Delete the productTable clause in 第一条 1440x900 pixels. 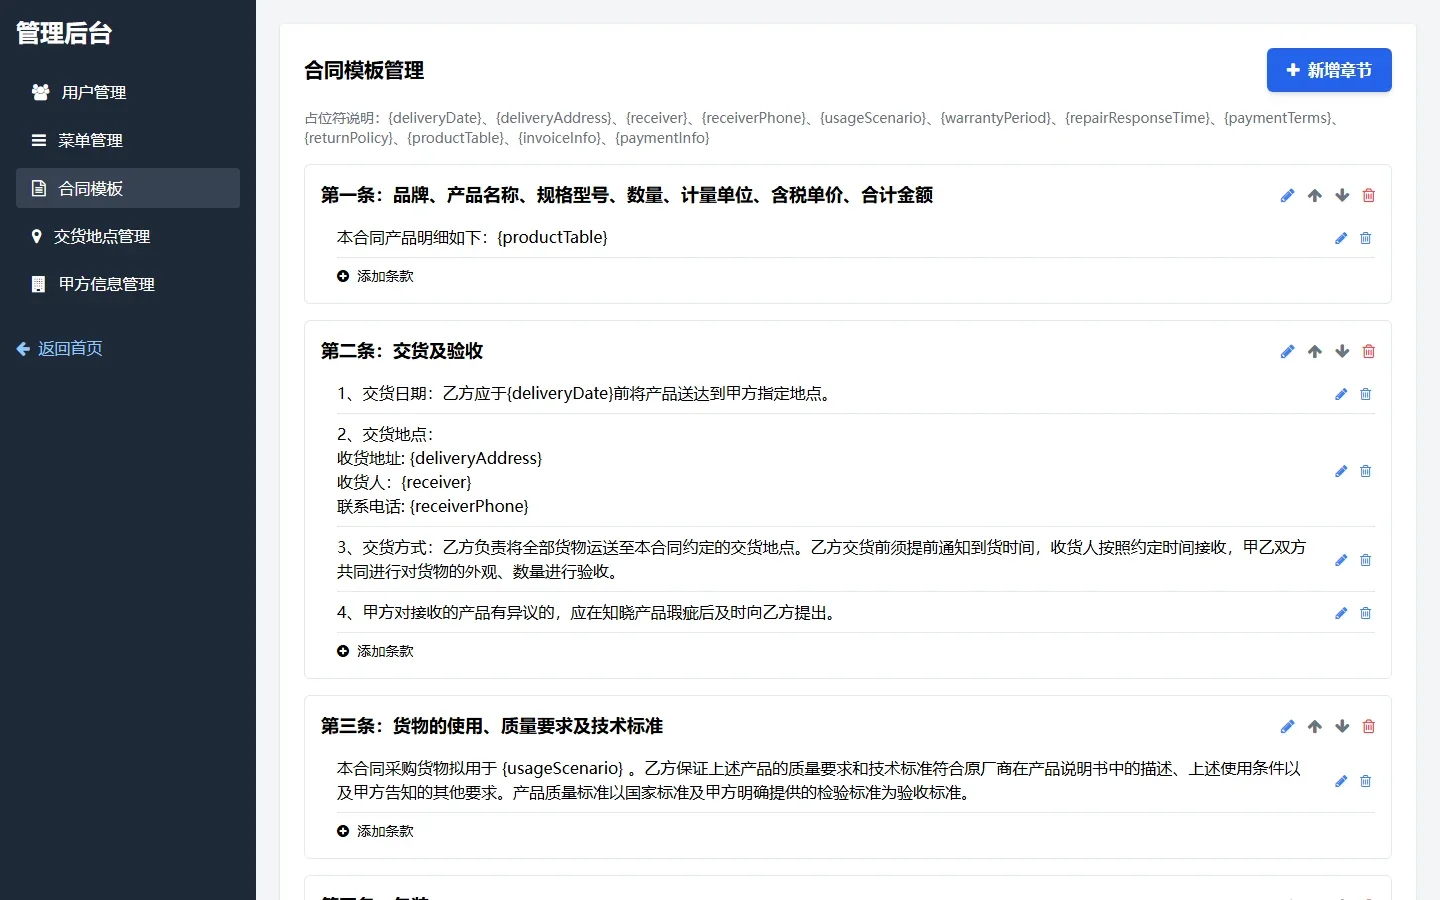[1366, 238]
